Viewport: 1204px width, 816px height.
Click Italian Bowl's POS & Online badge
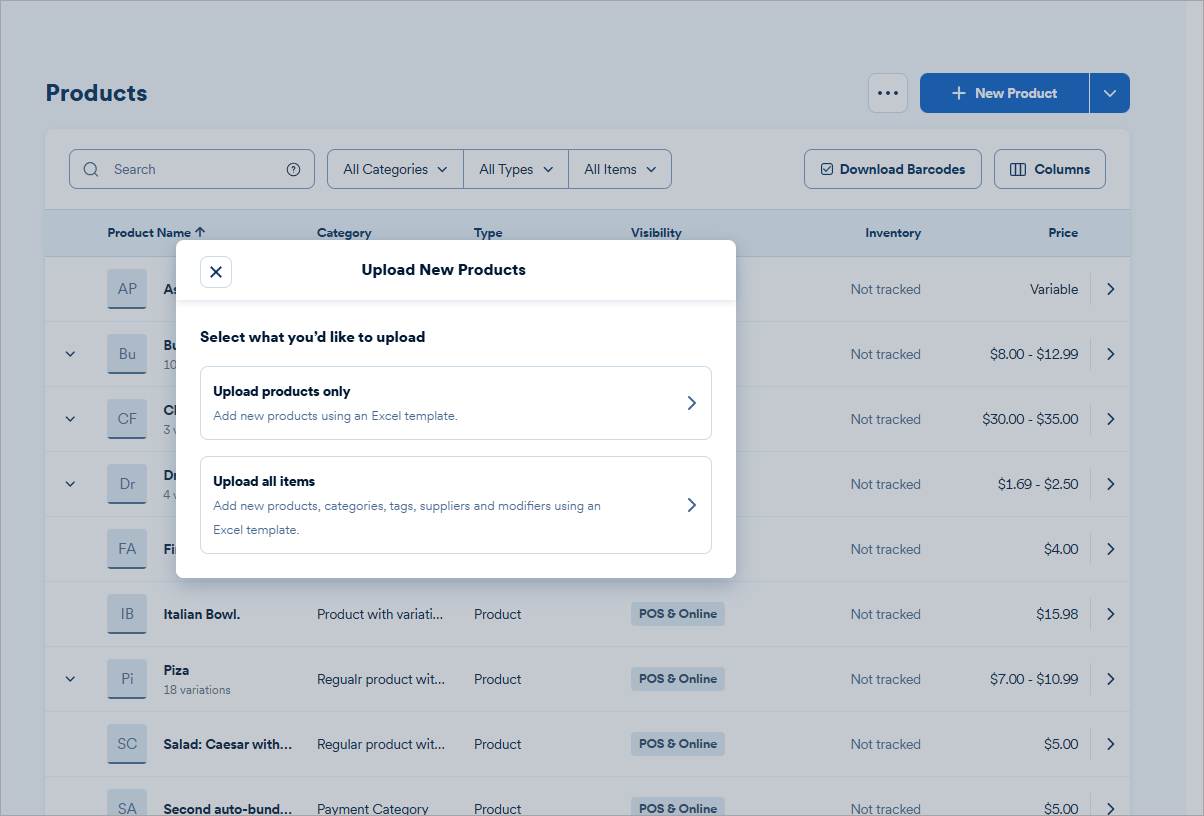[x=677, y=613]
